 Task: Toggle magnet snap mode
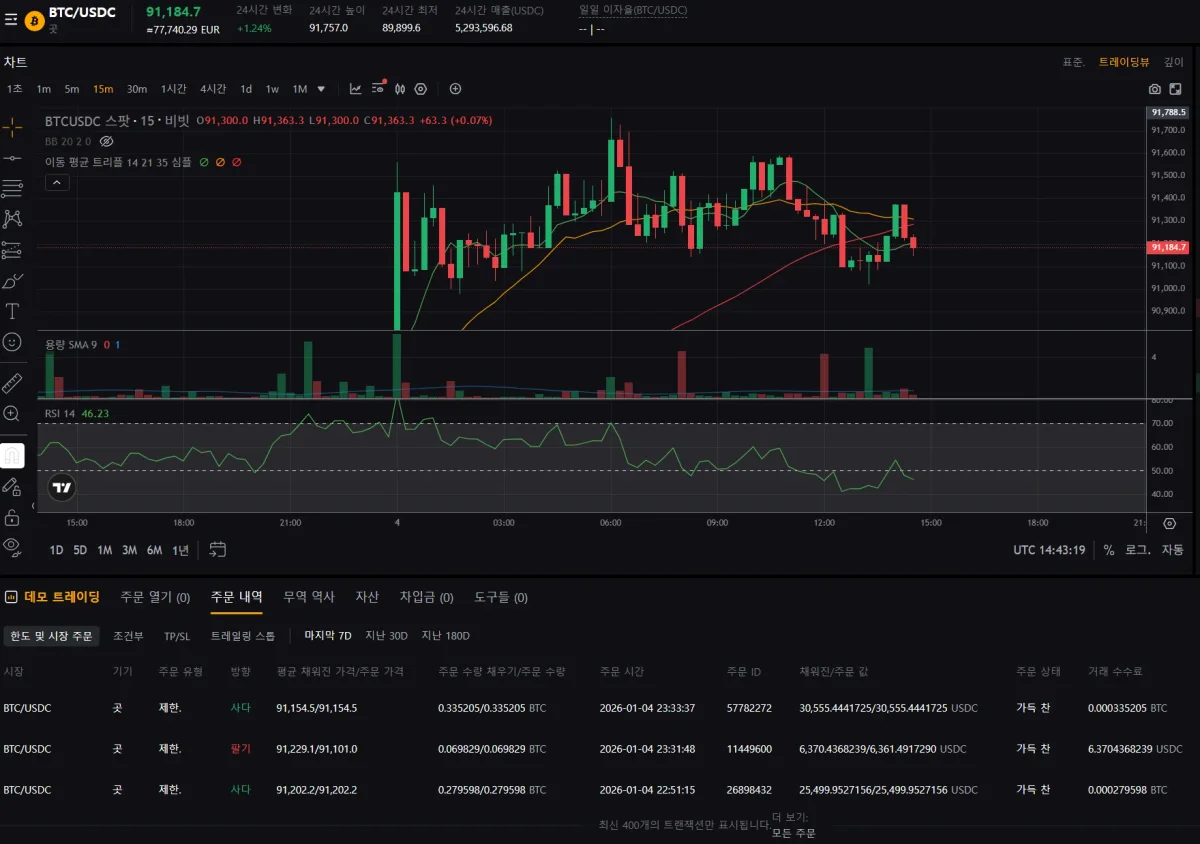click(x=12, y=456)
